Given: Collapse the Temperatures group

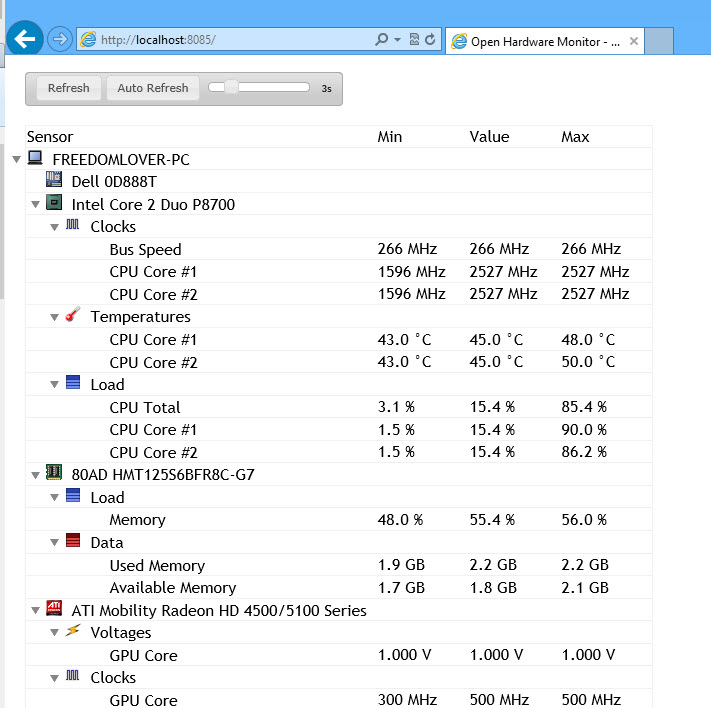Looking at the screenshot, I should coord(54,317).
